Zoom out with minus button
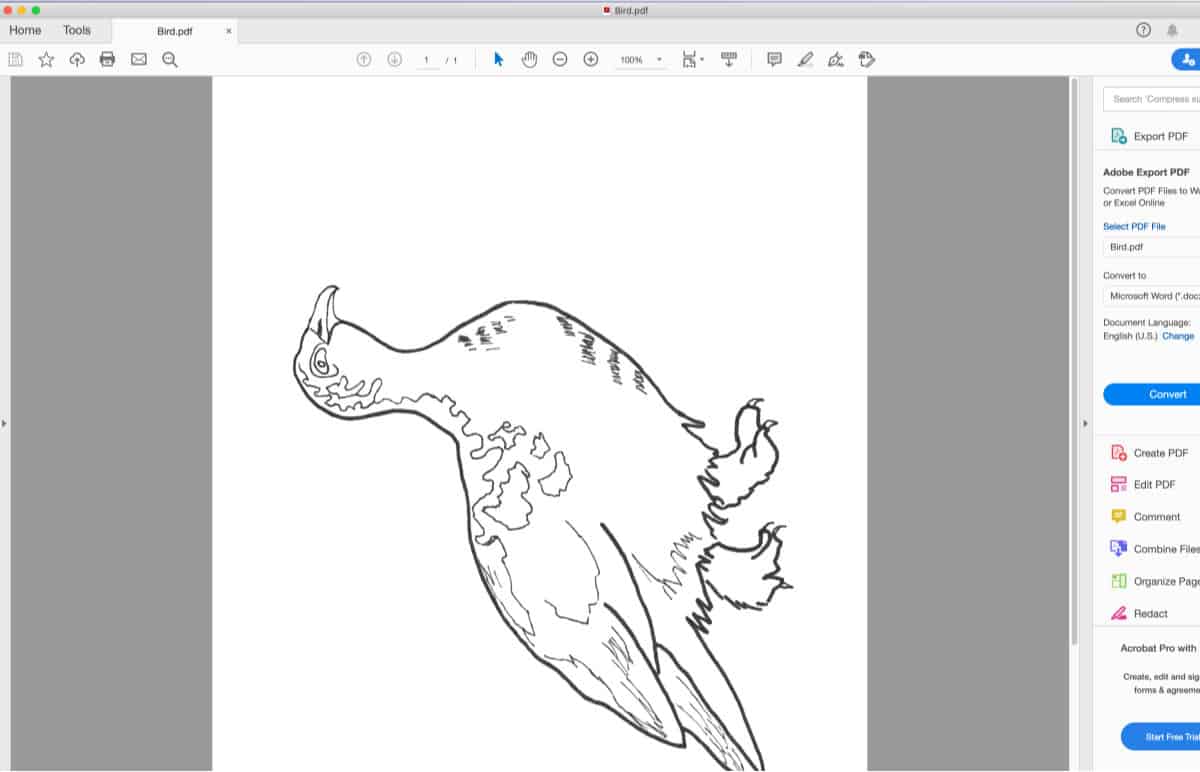Image resolution: width=1200 pixels, height=772 pixels. (x=560, y=60)
